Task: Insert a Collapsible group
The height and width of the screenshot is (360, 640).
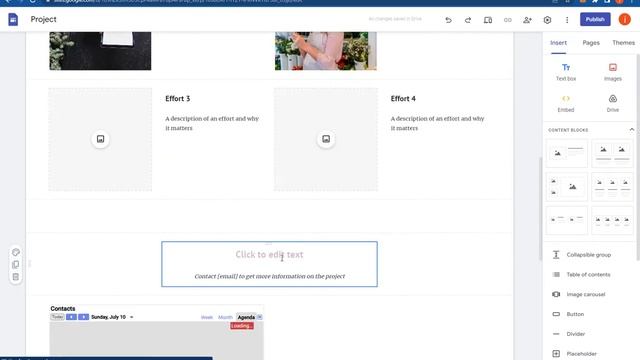Action: click(582, 255)
